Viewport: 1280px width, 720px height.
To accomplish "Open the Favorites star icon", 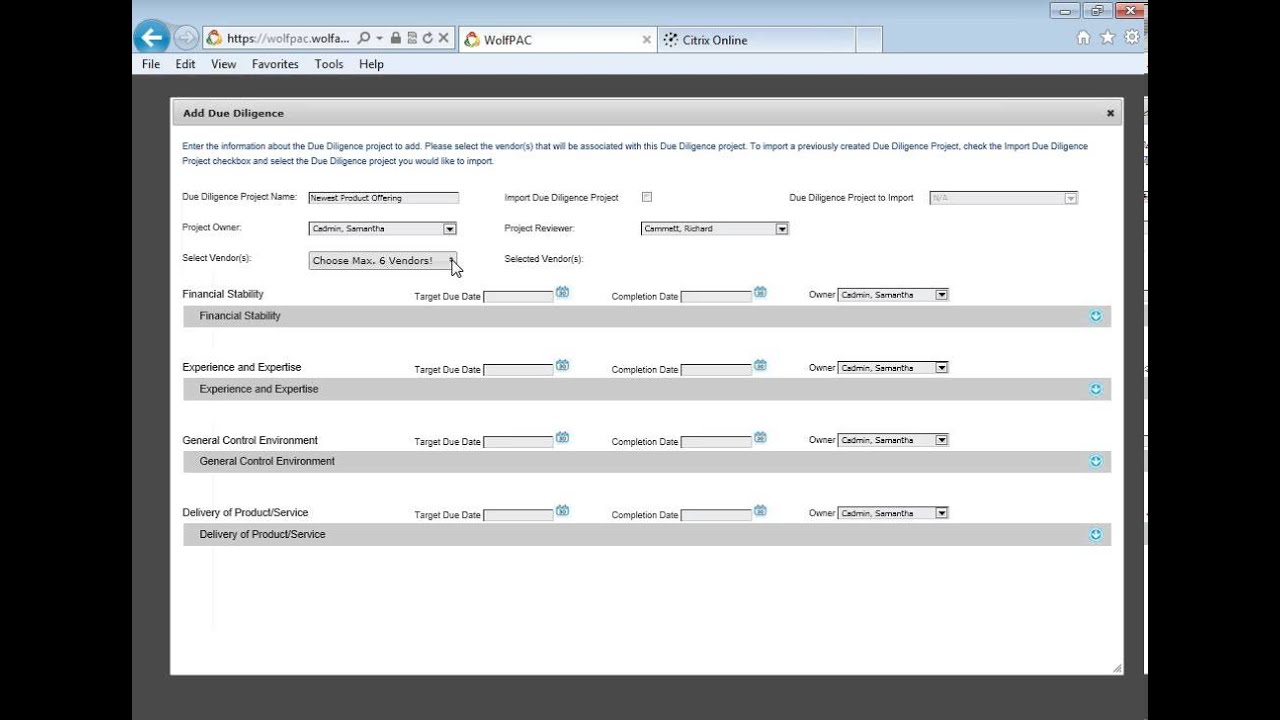I will point(1107,38).
